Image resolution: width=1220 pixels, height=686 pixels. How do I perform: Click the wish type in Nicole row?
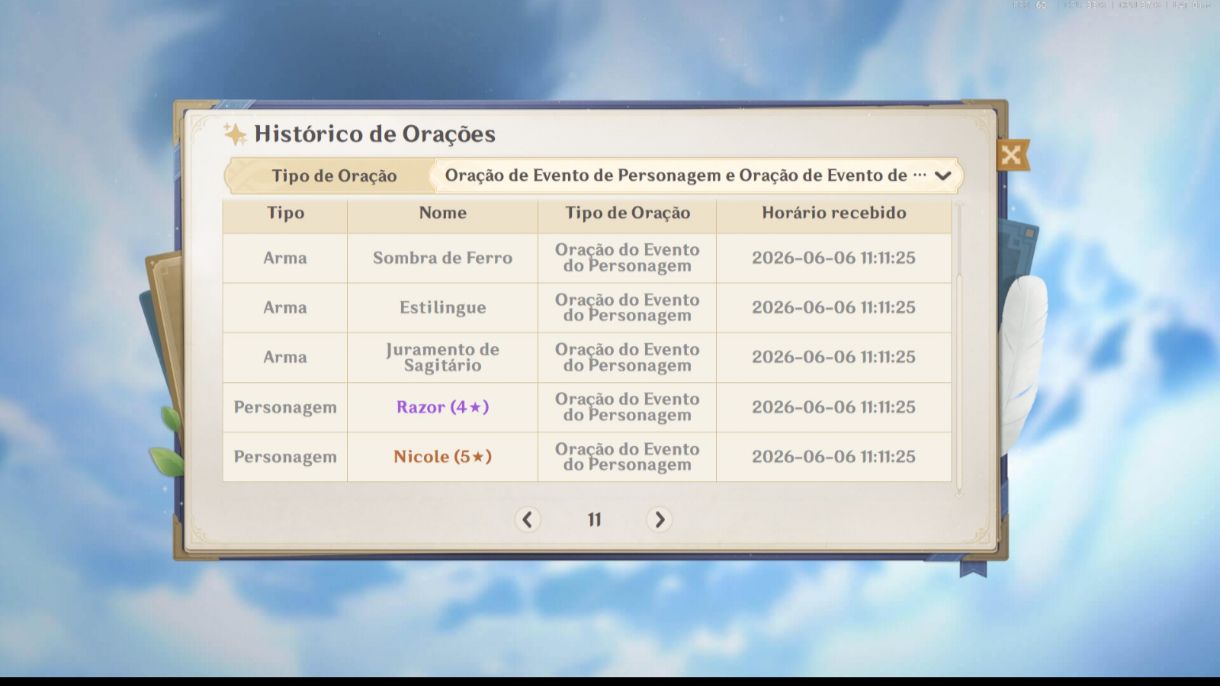tap(627, 457)
